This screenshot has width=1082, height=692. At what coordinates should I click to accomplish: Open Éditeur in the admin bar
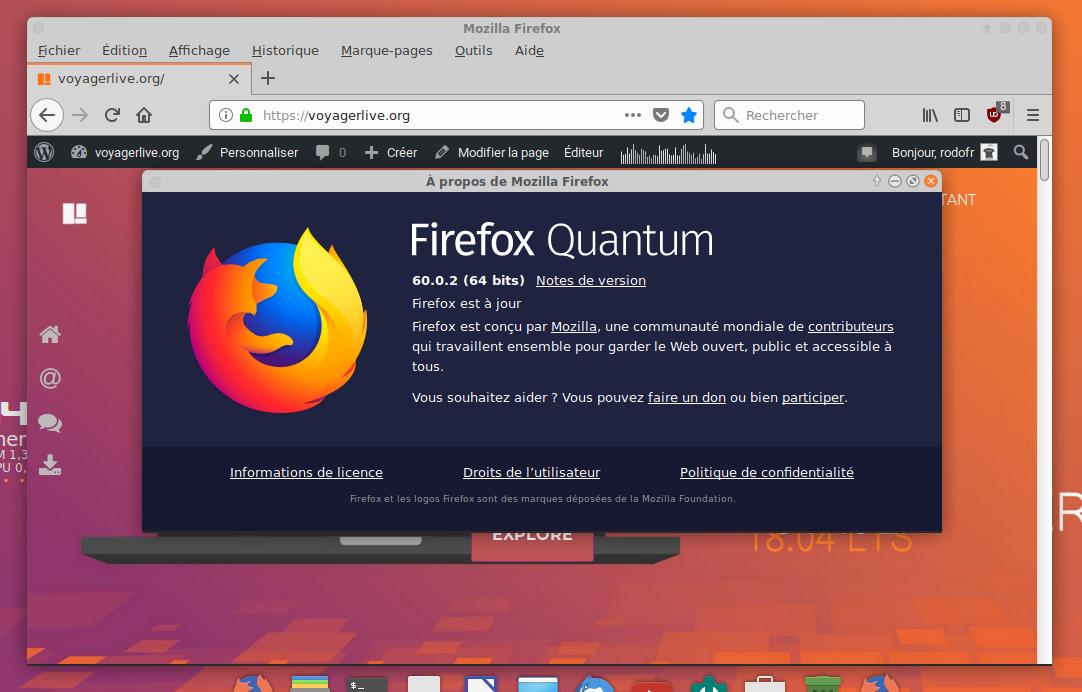click(583, 152)
